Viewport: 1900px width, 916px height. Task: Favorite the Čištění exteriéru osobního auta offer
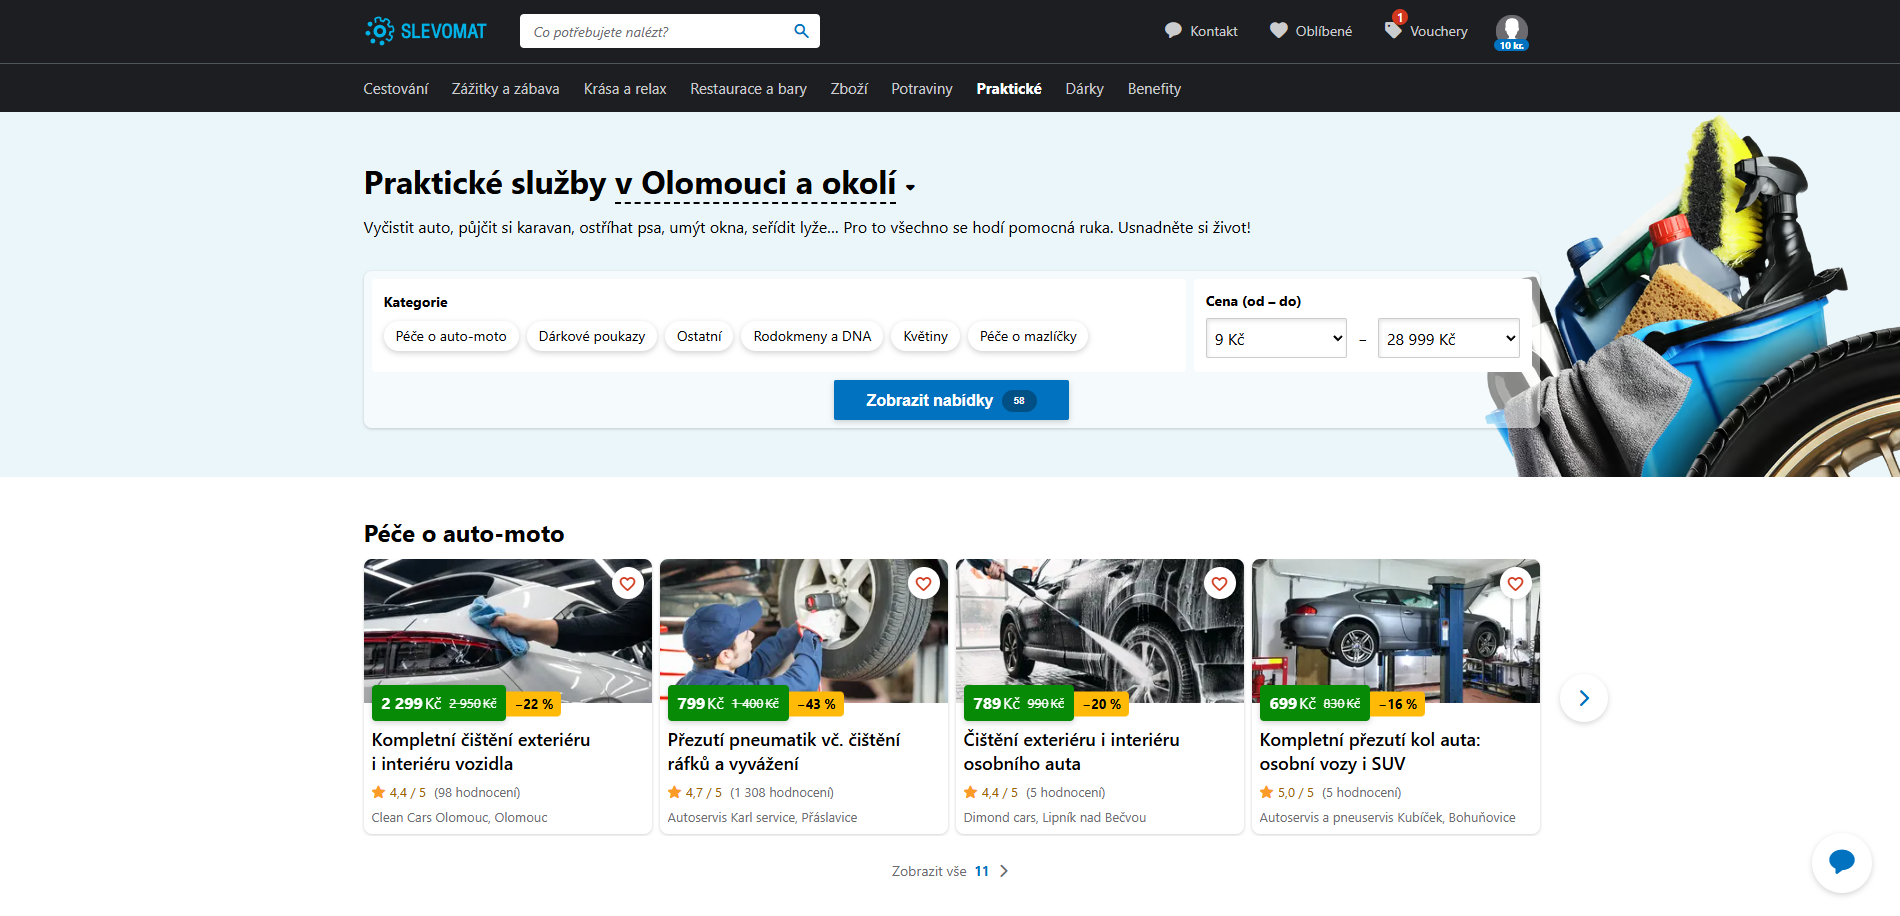tap(1219, 583)
